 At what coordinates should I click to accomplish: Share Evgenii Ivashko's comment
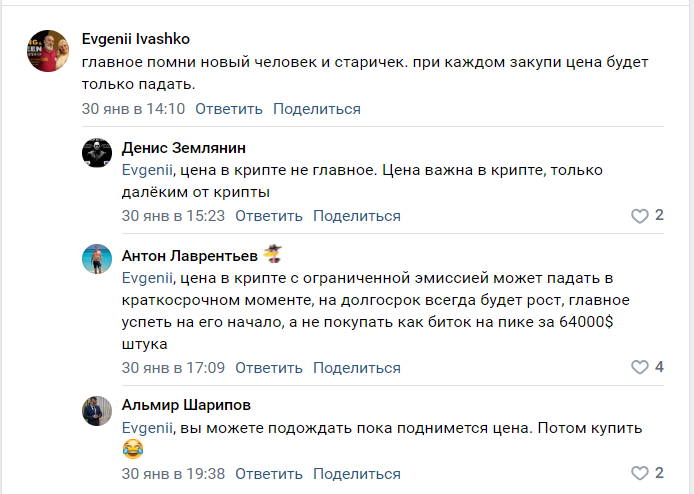coord(317,109)
